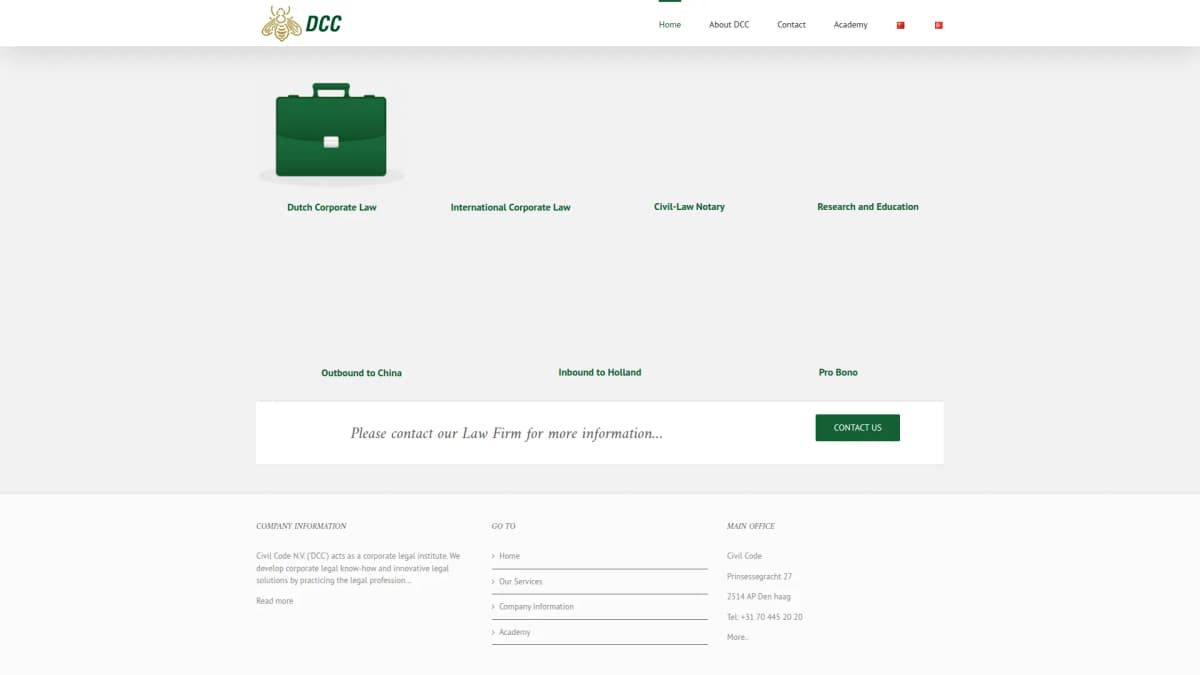Select Research and Education

point(867,207)
